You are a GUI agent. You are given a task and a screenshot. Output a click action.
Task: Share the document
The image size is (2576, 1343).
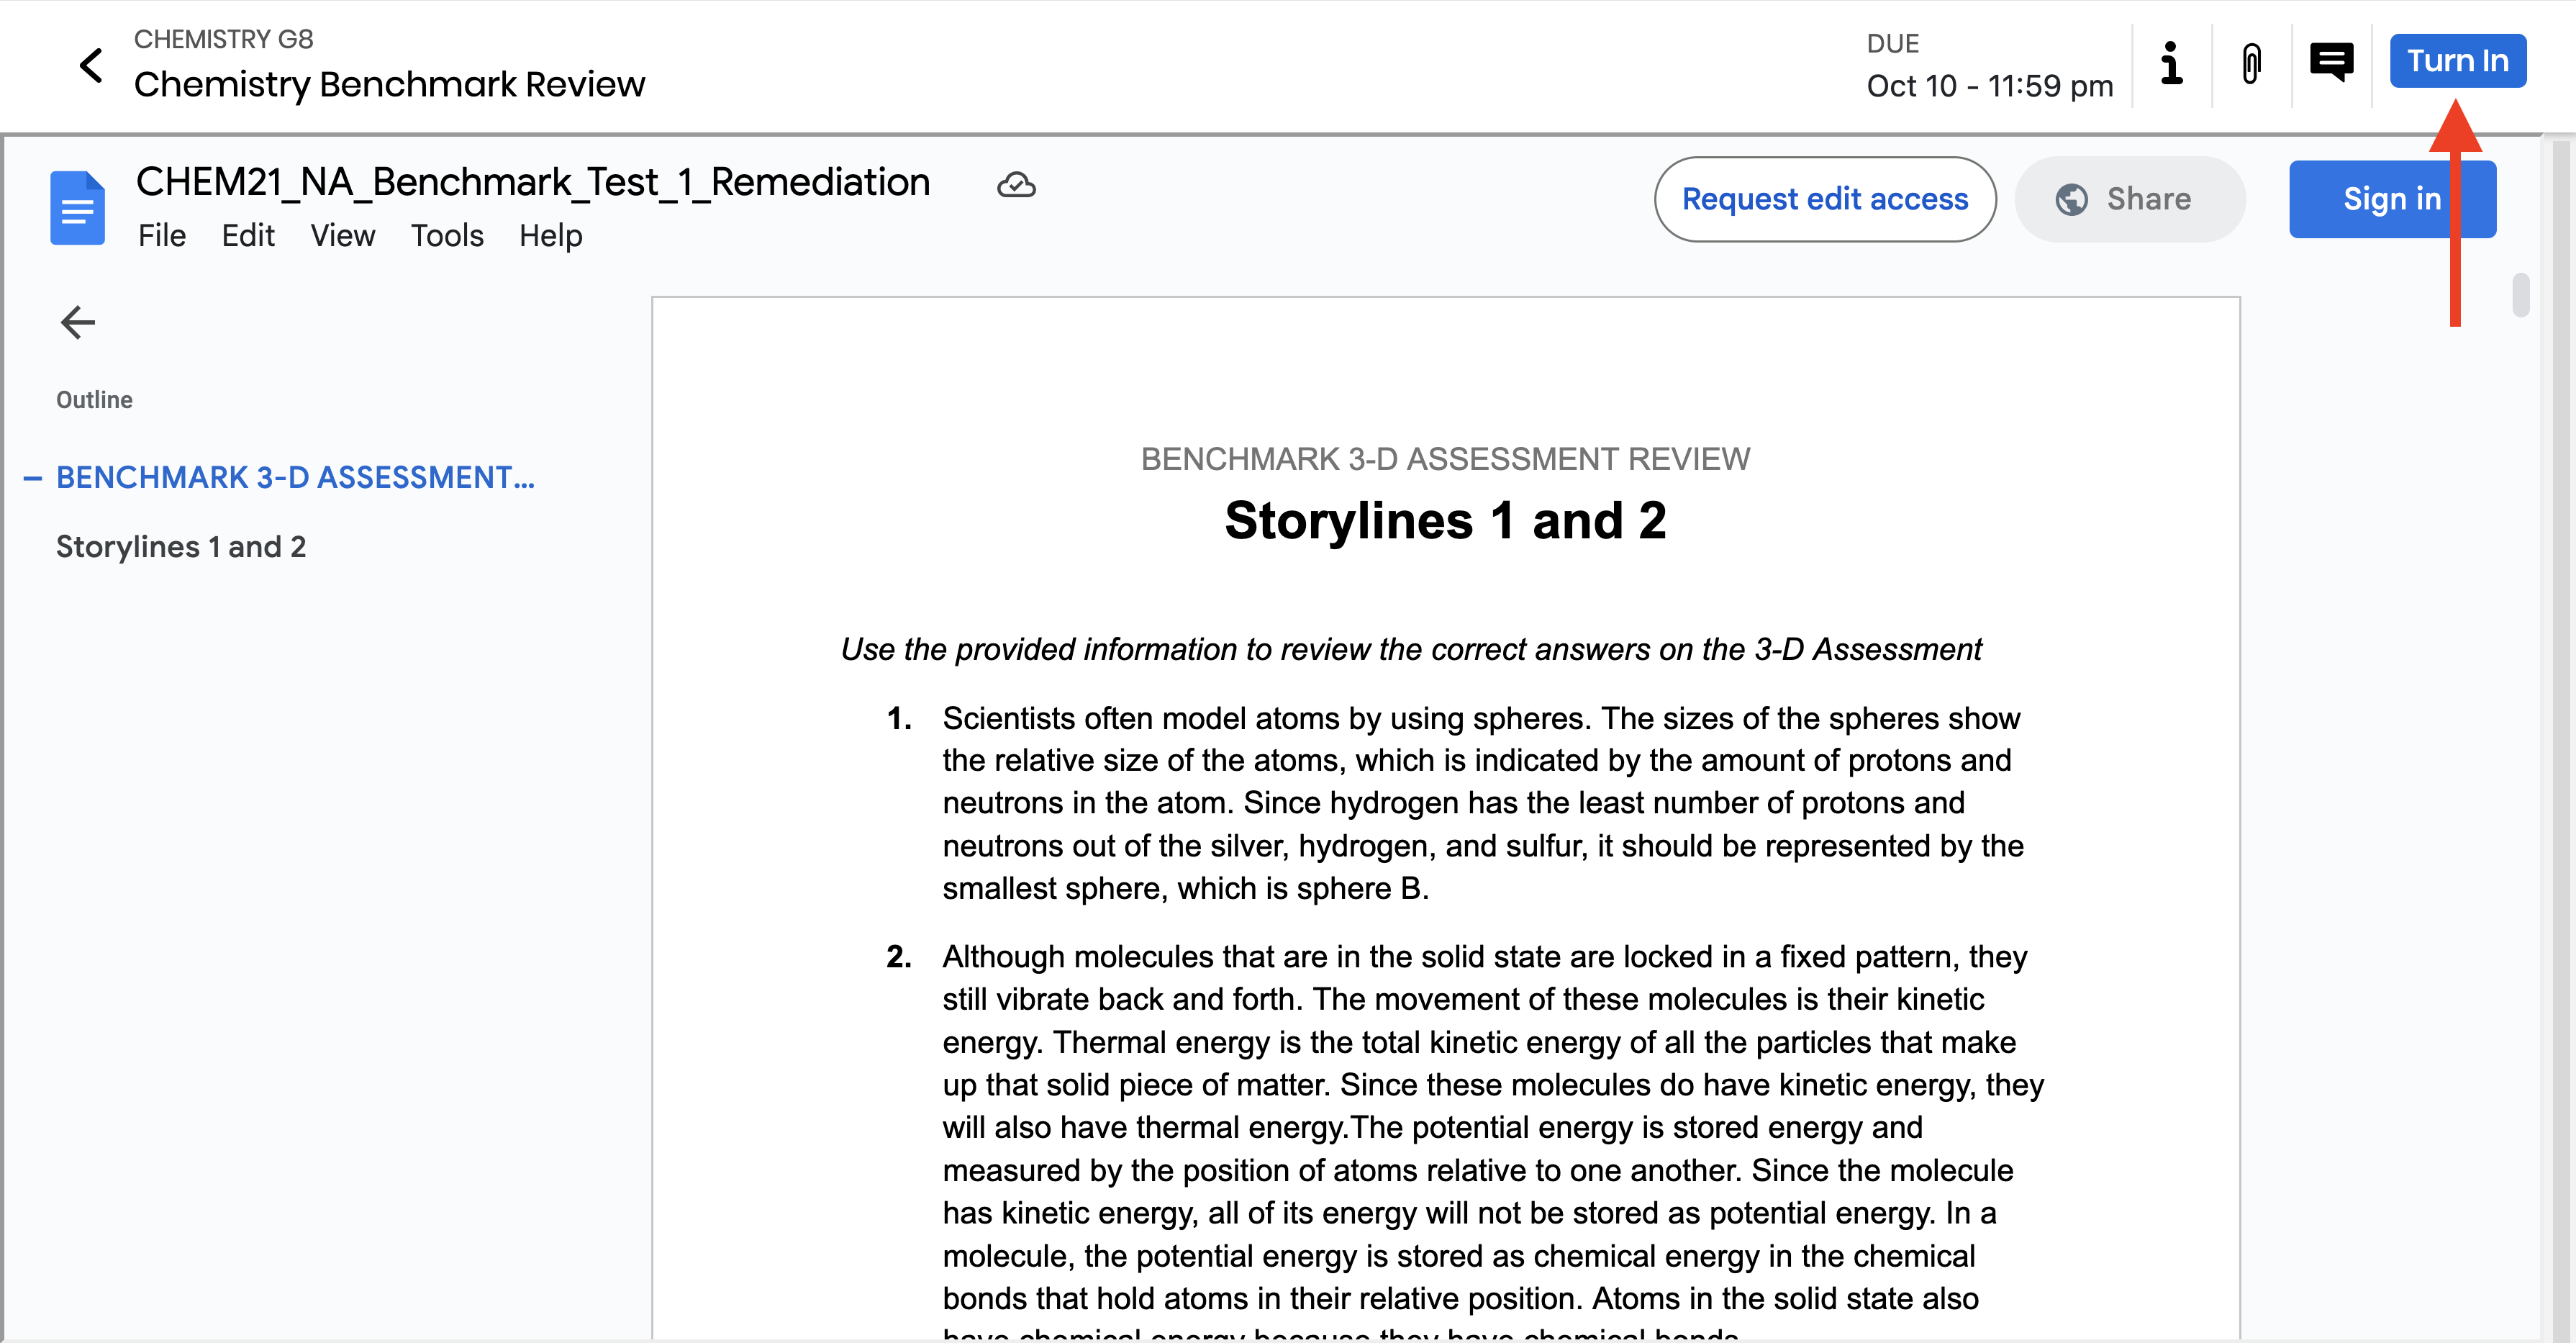coord(2129,199)
